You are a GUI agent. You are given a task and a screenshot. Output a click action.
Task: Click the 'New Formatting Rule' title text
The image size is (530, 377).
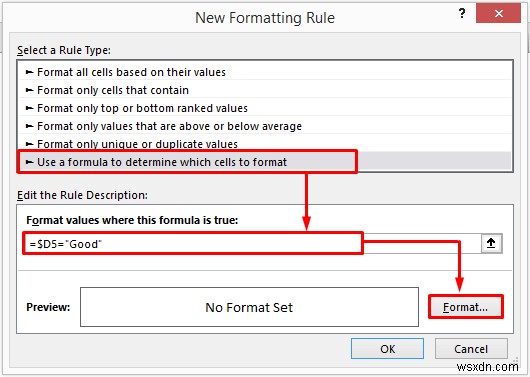pyautogui.click(x=265, y=18)
